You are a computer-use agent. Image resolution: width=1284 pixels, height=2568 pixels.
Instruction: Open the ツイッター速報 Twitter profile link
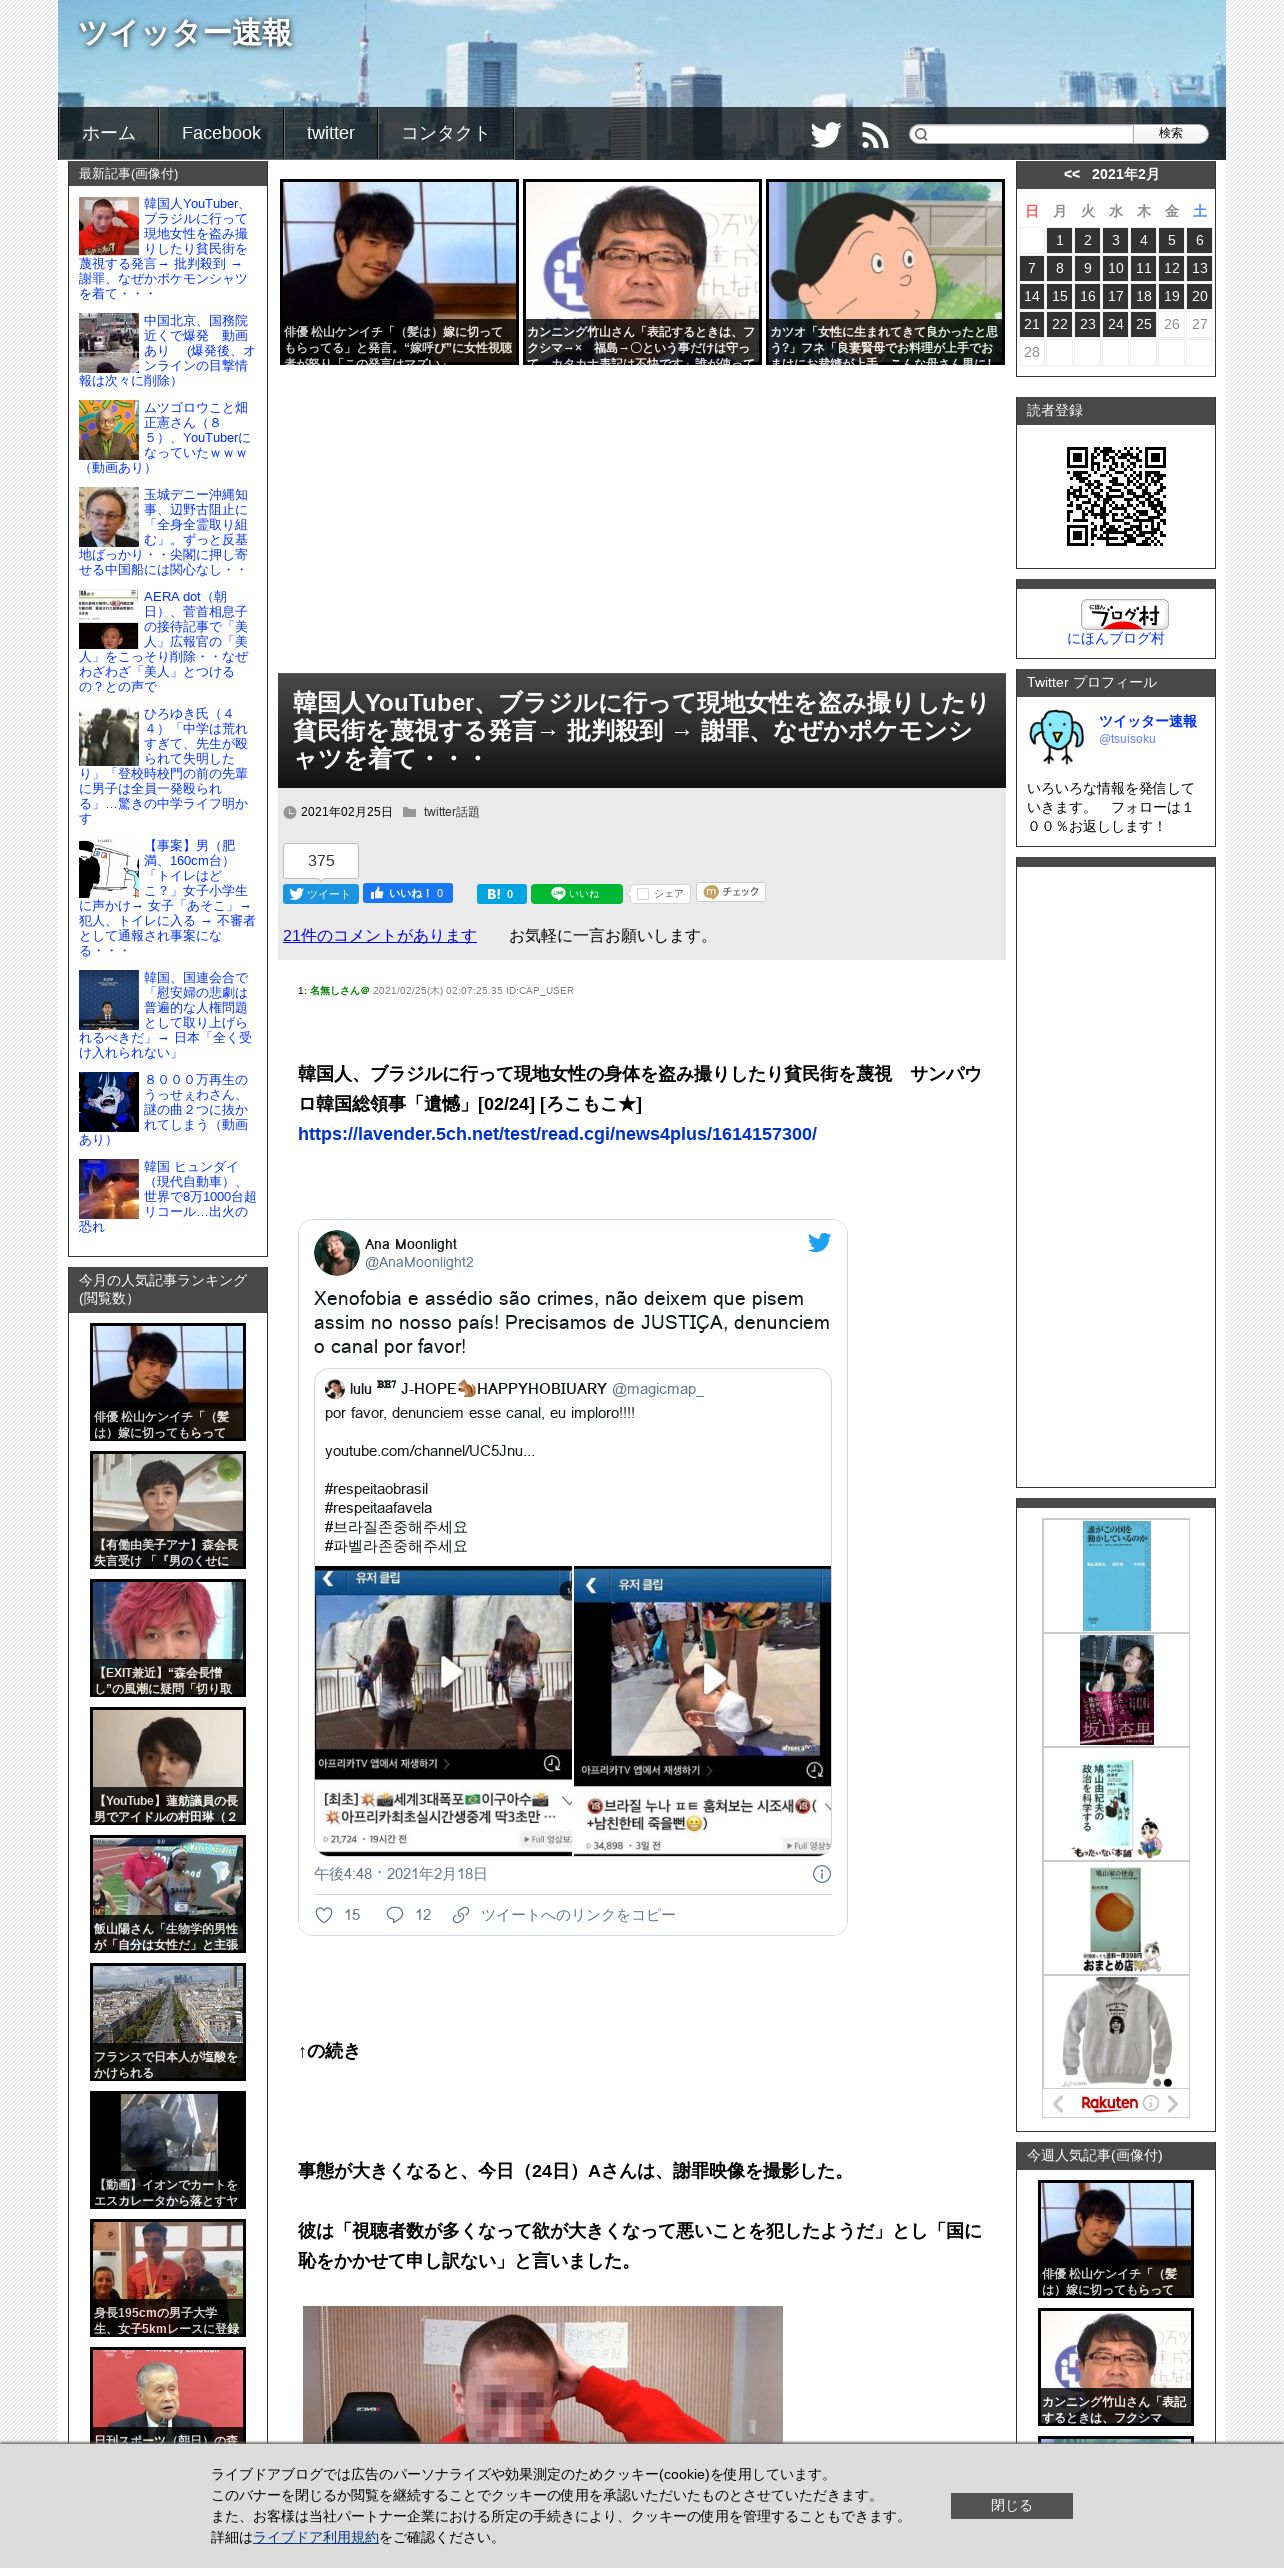[1147, 721]
